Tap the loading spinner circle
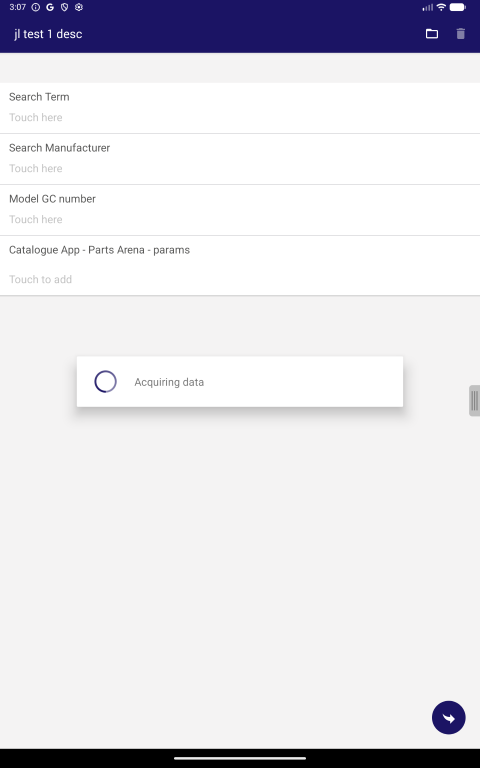The height and width of the screenshot is (768, 480). pyautogui.click(x=105, y=382)
